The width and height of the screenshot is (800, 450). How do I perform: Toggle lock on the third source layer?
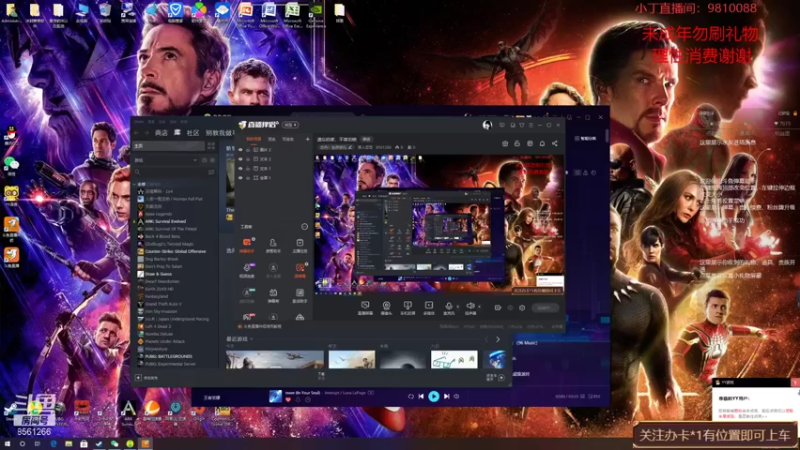point(248,168)
